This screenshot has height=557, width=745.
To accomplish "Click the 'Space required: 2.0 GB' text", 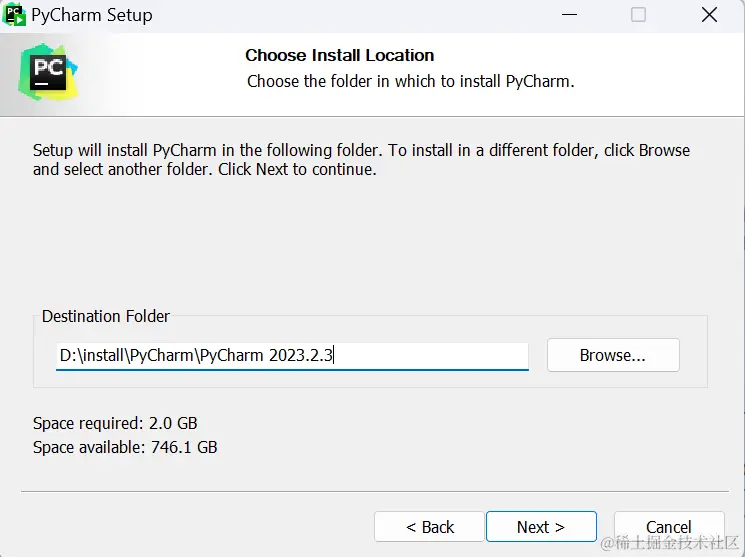I will pos(115,423).
